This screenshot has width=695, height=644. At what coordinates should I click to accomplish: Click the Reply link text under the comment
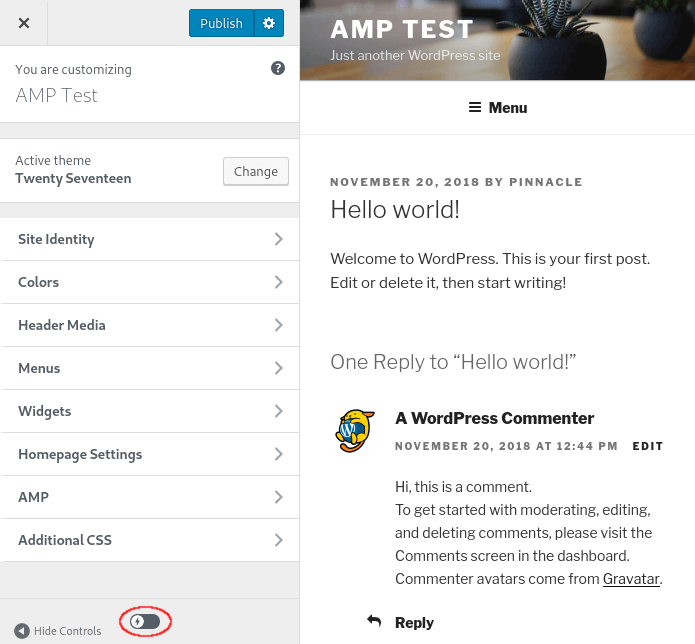point(414,623)
